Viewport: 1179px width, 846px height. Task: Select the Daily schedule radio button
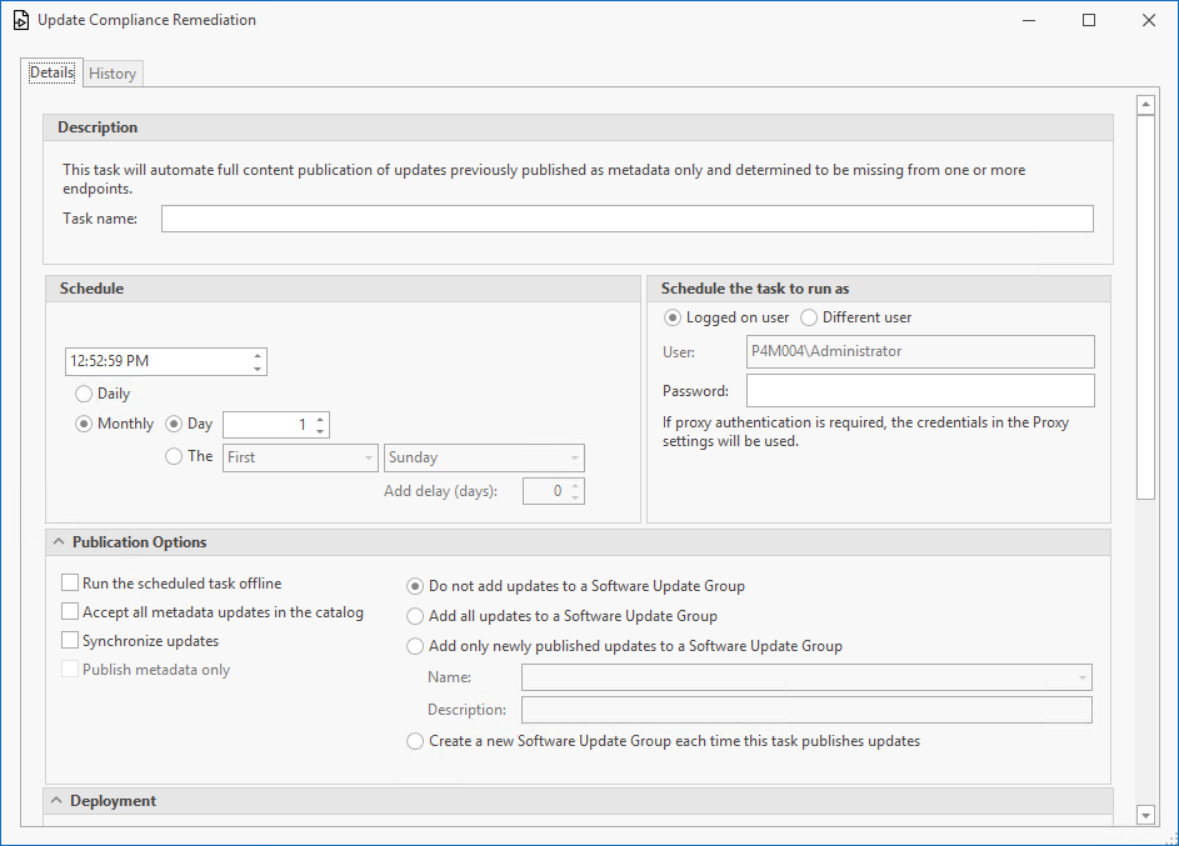tap(84, 394)
